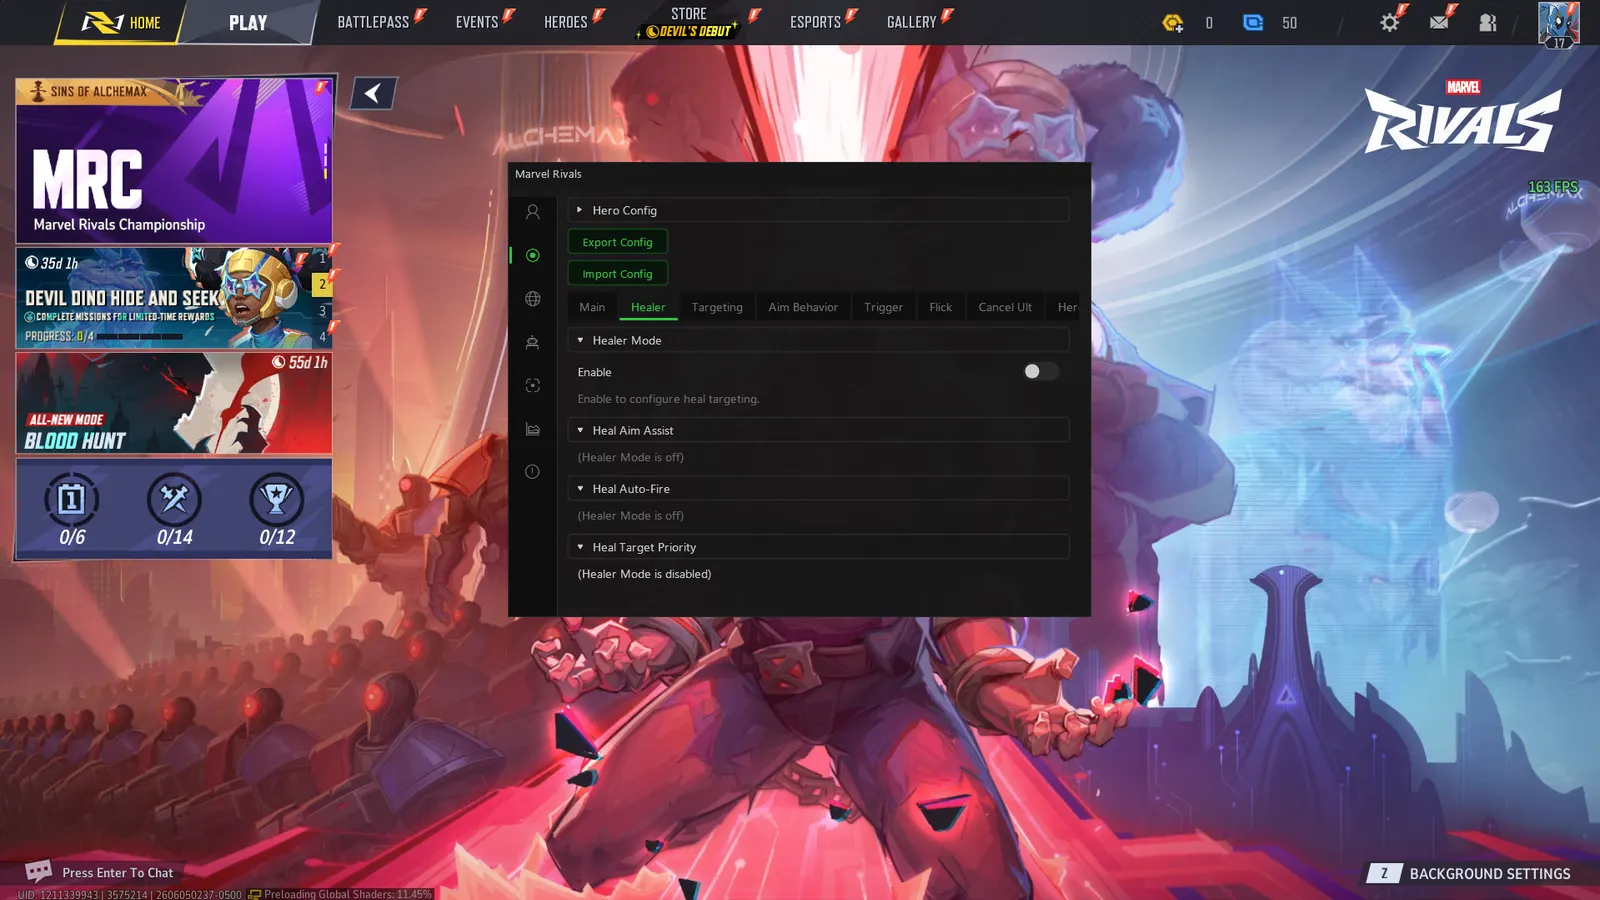Click the units amount 50
The height and width of the screenshot is (900, 1600).
coord(1289,23)
